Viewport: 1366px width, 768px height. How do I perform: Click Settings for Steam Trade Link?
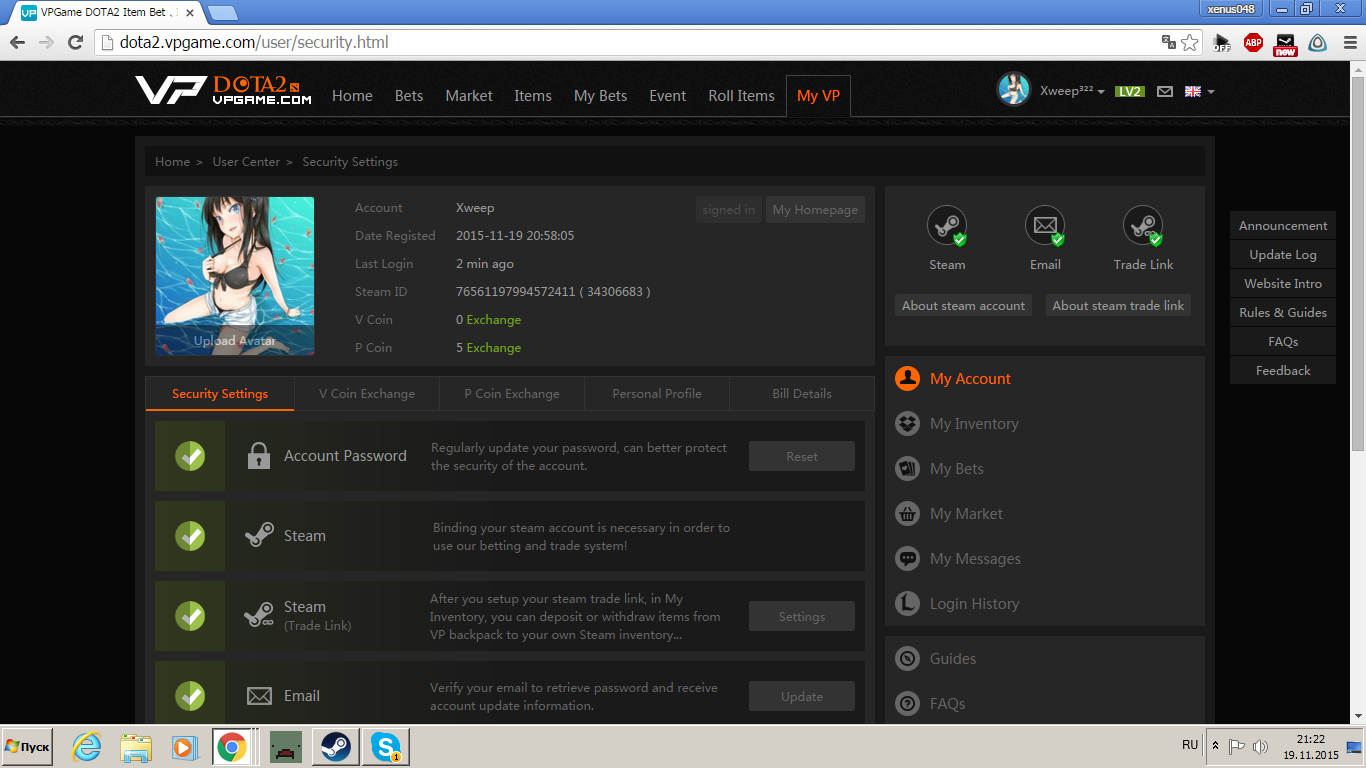click(x=802, y=616)
